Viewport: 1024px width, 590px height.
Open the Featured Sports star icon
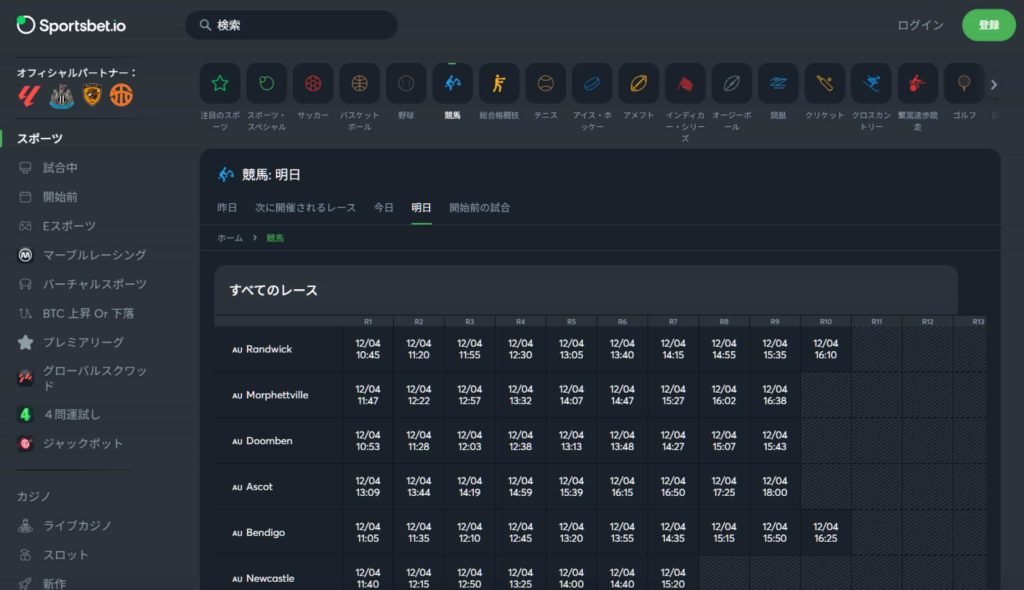(220, 84)
